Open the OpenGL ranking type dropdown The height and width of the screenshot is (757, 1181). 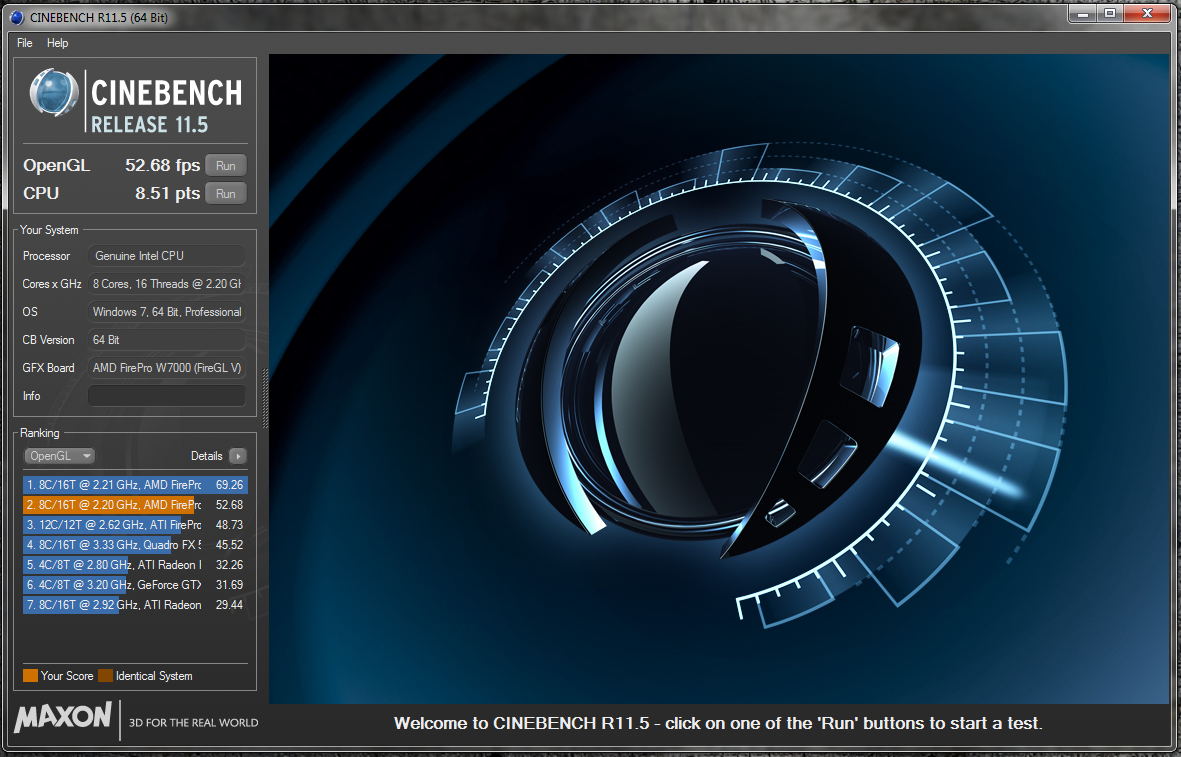(59, 456)
